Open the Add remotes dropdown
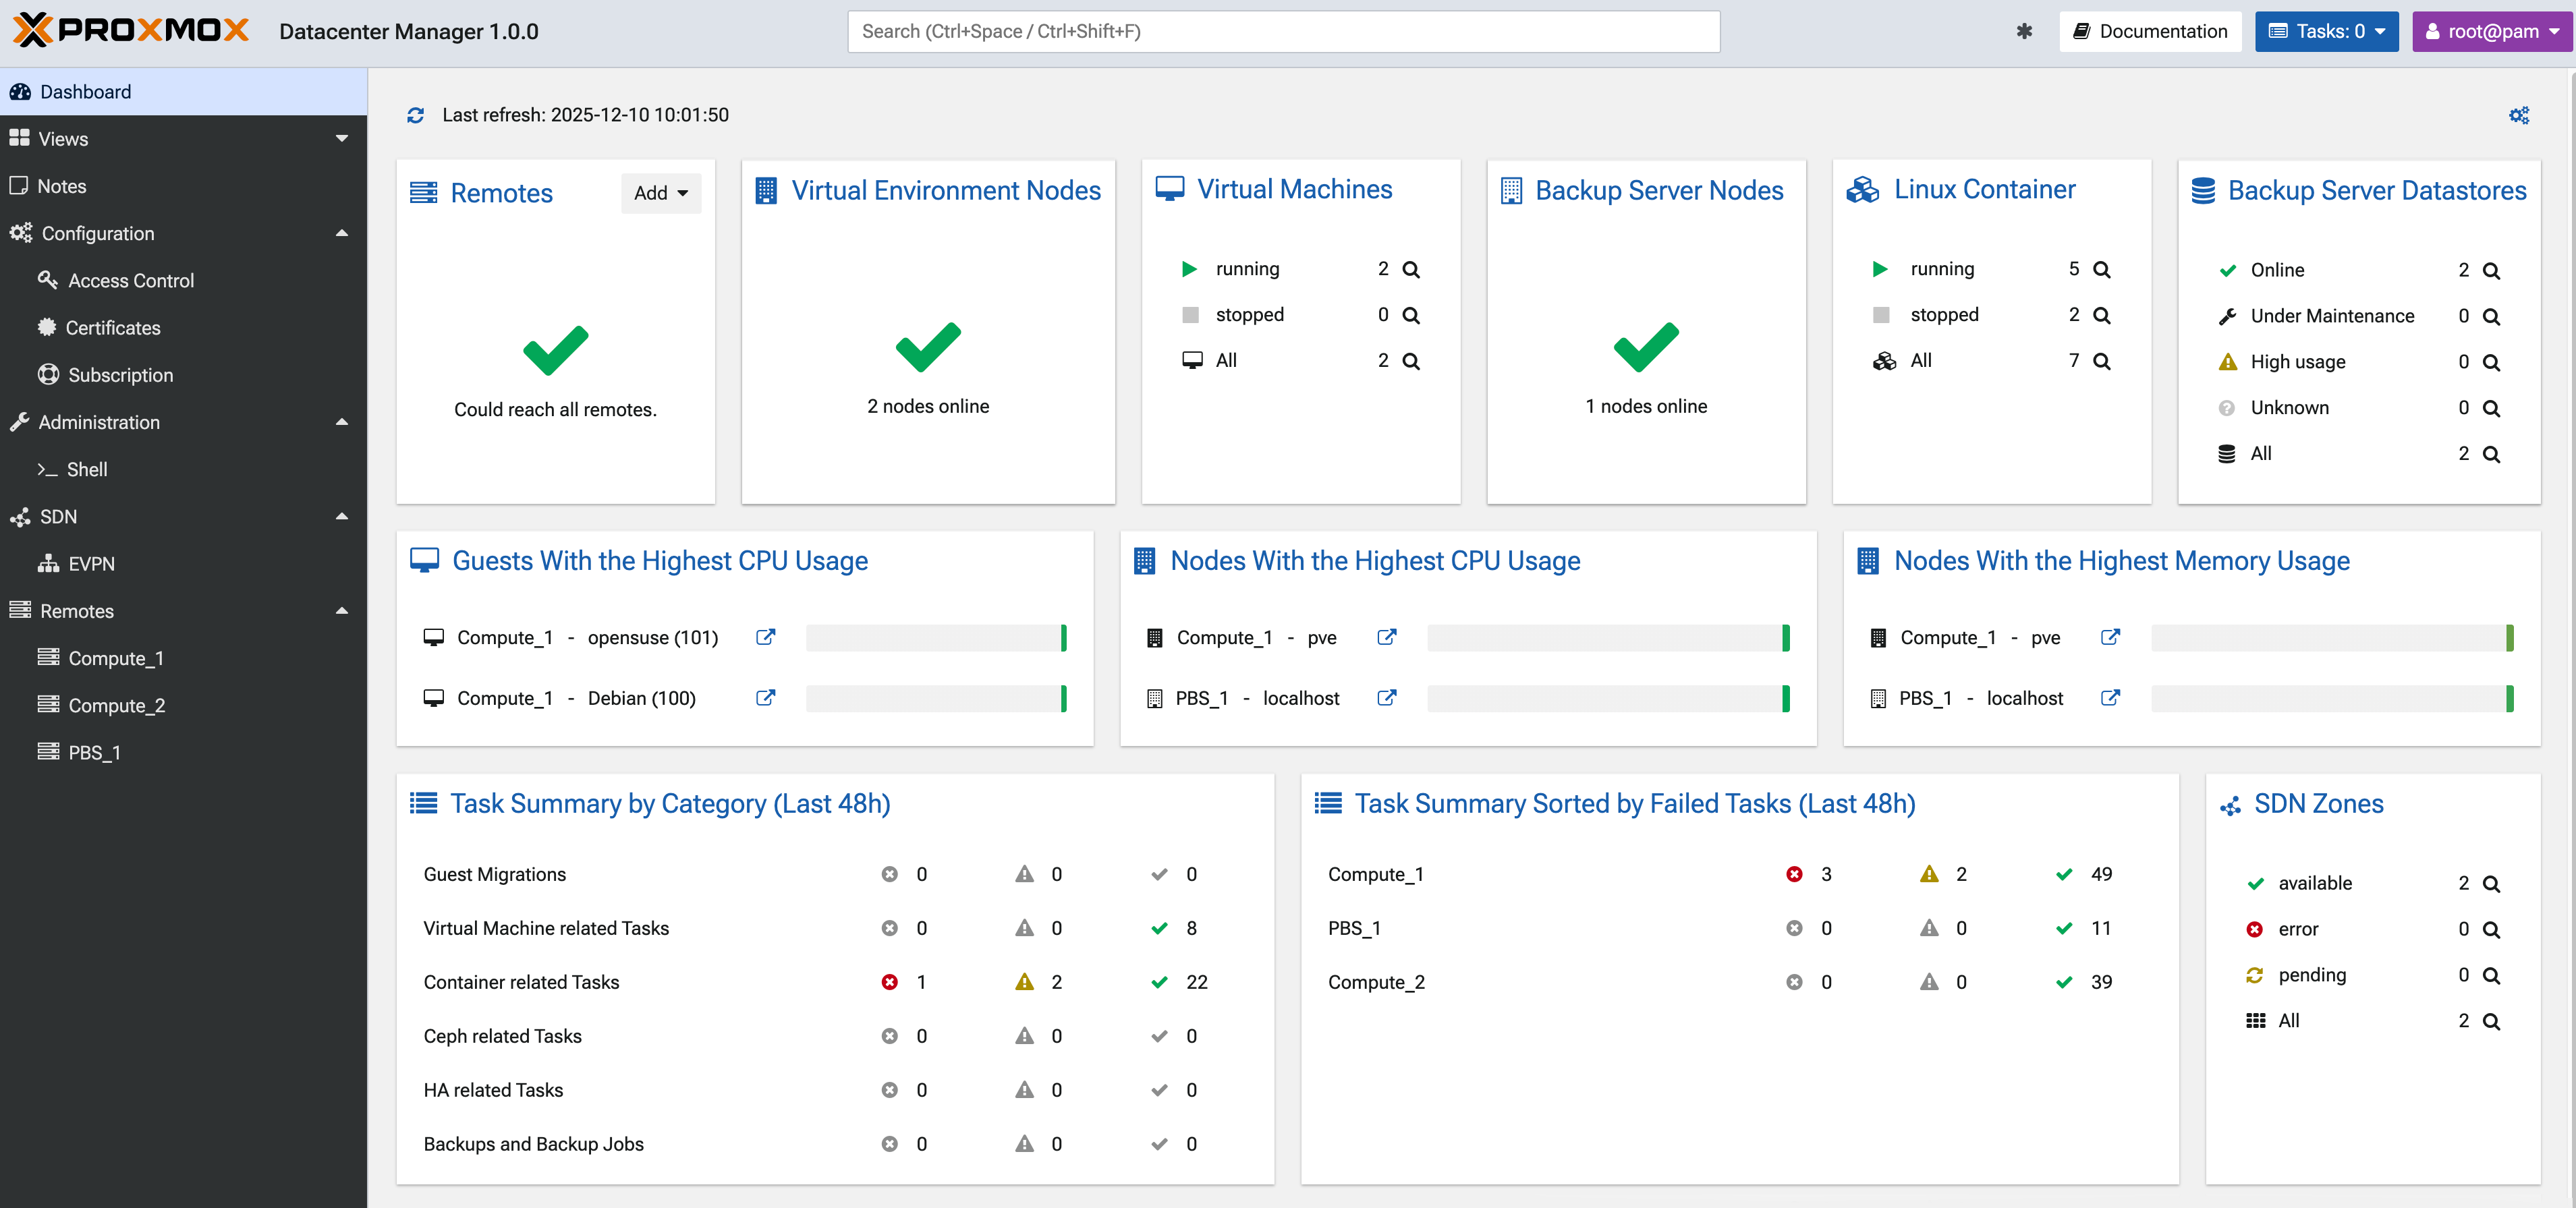 [660, 193]
